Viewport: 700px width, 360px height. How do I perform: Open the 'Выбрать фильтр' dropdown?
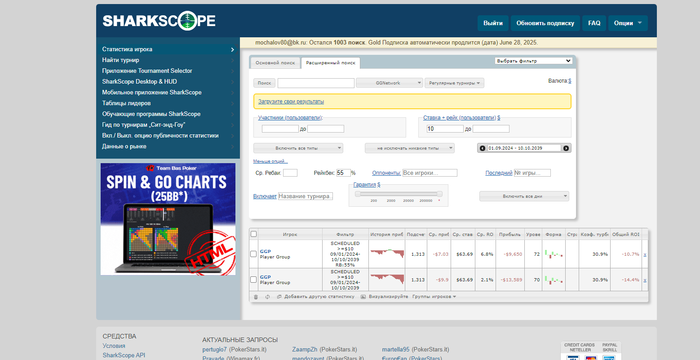point(533,61)
